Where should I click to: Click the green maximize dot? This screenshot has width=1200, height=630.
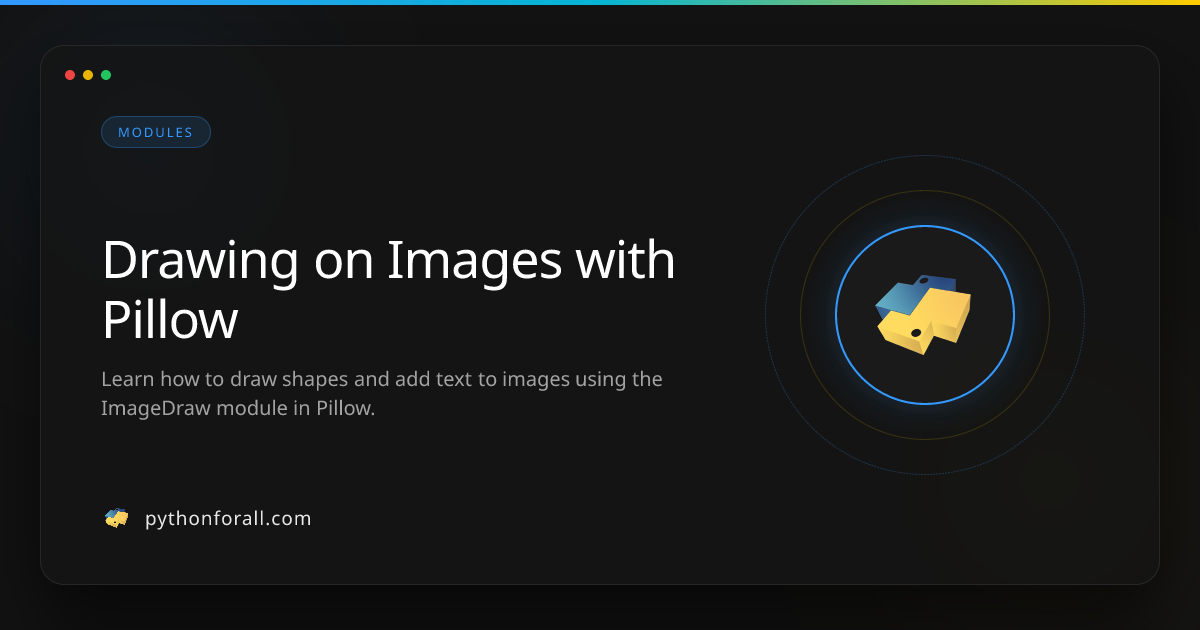(x=106, y=75)
